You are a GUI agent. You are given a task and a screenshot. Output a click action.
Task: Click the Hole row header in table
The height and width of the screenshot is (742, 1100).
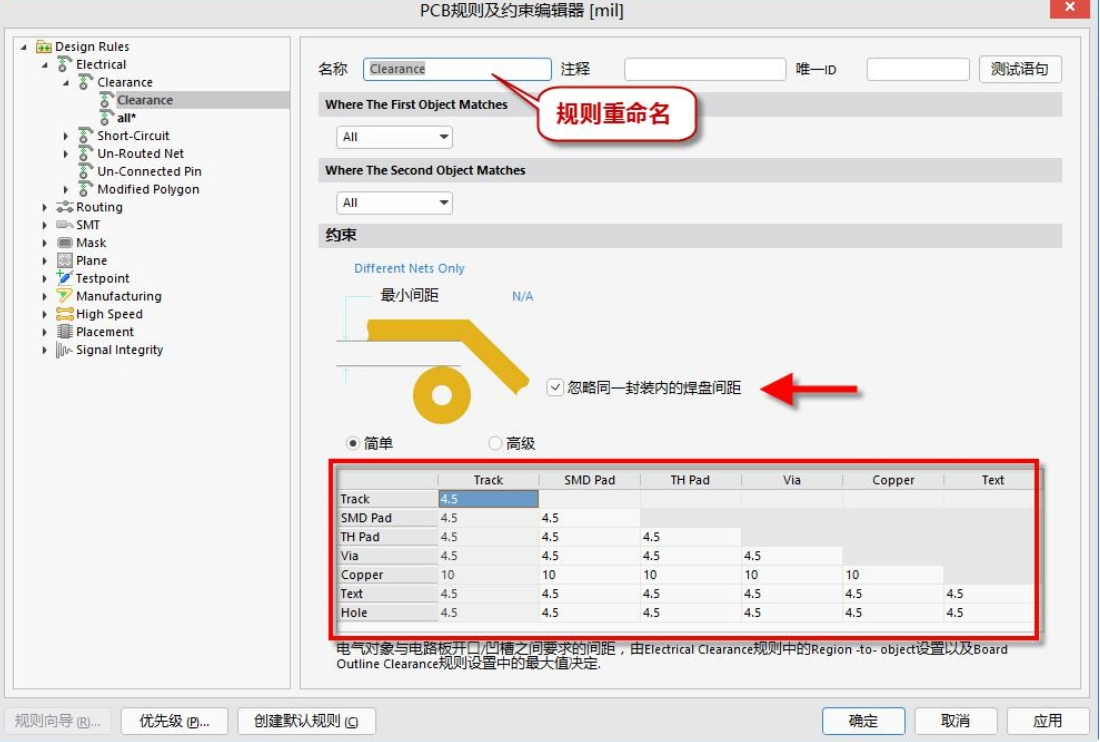(x=387, y=612)
